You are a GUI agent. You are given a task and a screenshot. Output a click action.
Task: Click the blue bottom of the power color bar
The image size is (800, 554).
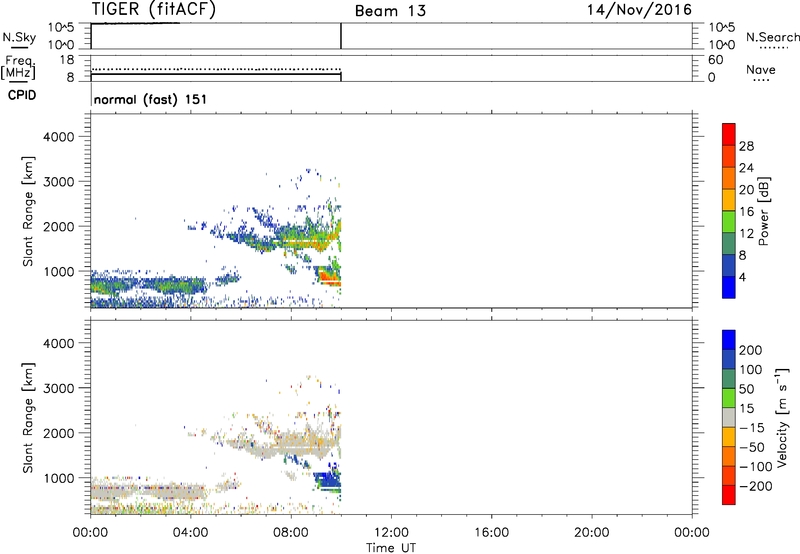(x=729, y=287)
